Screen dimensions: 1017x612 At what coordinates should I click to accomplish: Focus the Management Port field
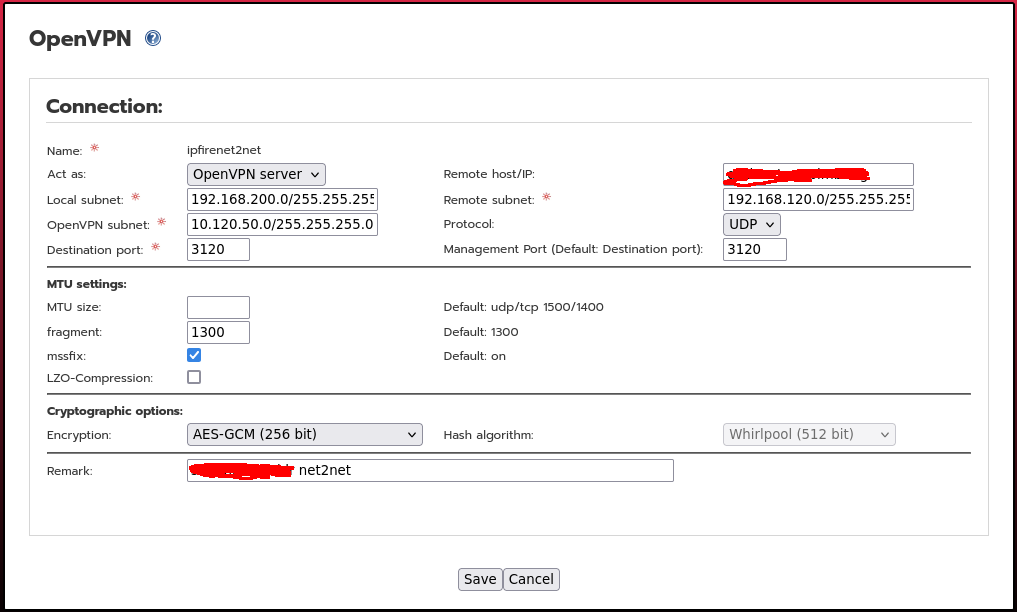pyautogui.click(x=755, y=250)
